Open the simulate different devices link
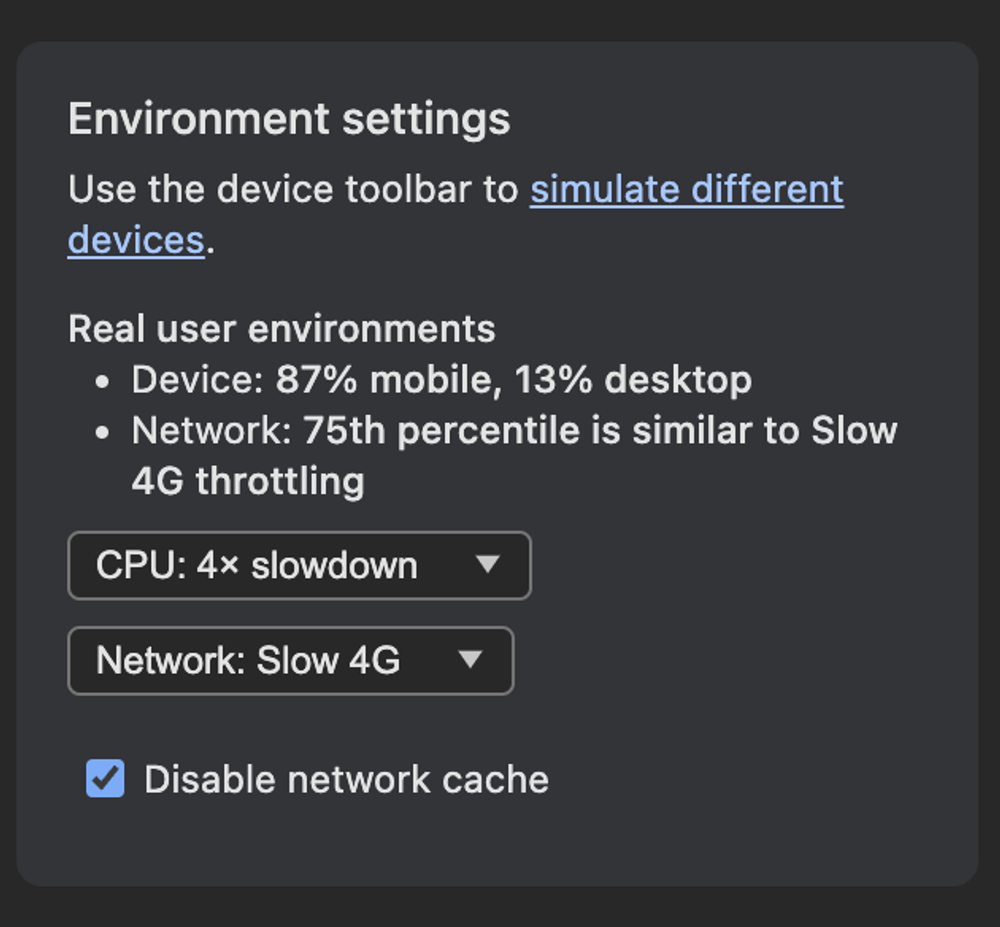 686,189
